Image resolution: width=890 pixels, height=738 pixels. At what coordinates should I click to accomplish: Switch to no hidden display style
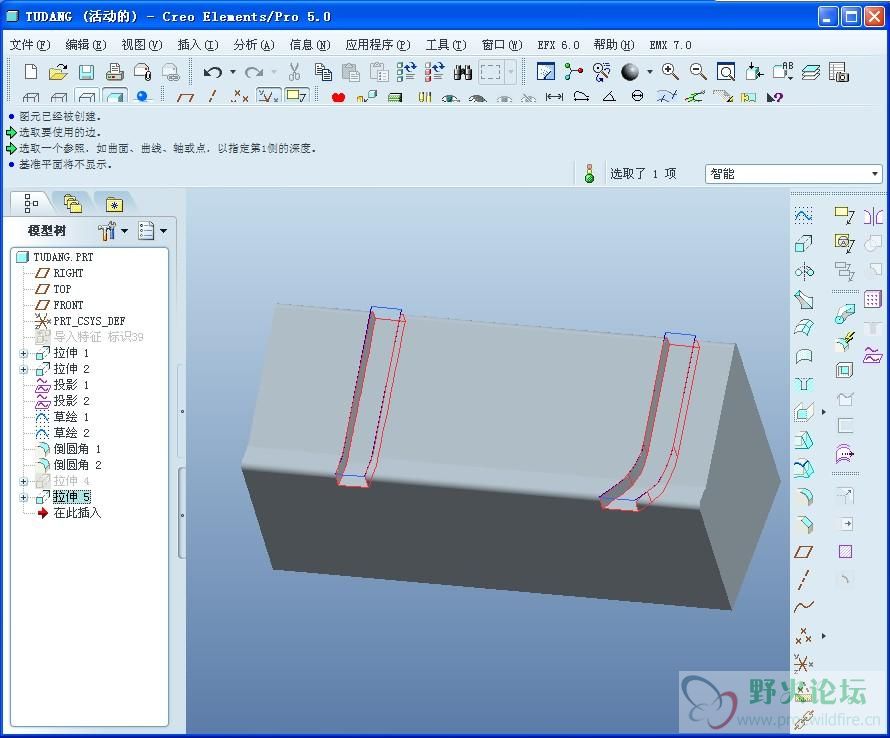(x=86, y=97)
